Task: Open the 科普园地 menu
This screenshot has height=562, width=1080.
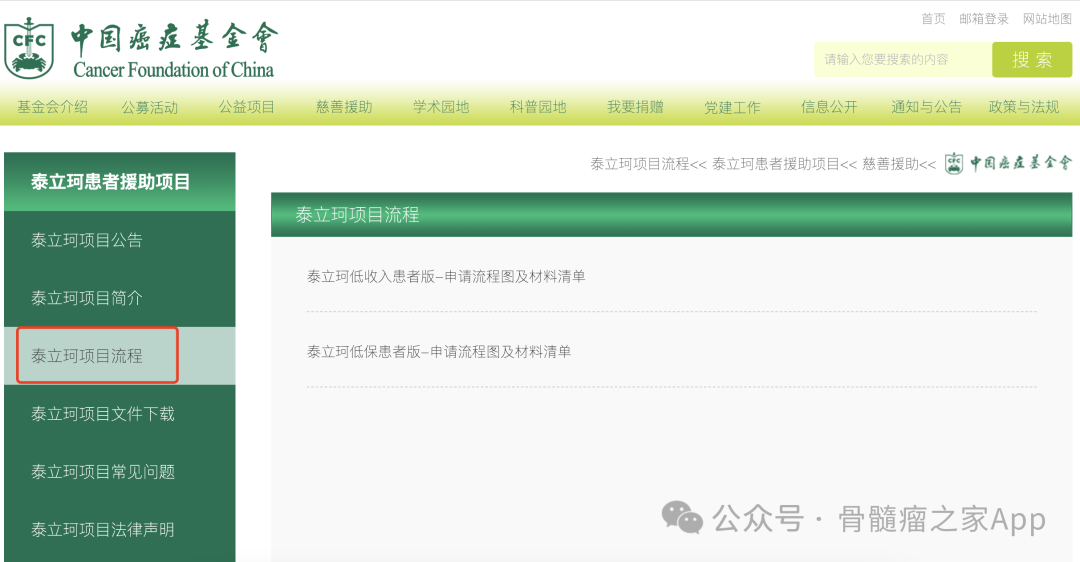Action: pyautogui.click(x=538, y=107)
